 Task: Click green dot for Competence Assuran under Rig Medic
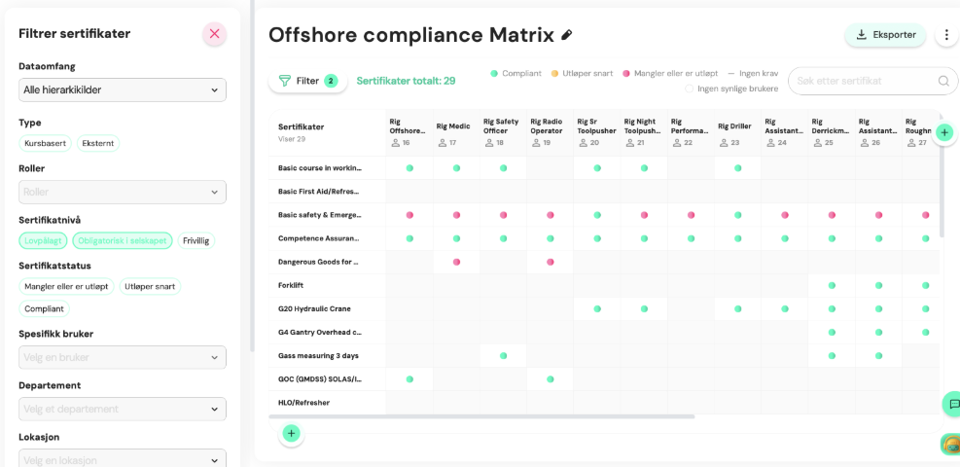pyautogui.click(x=457, y=239)
